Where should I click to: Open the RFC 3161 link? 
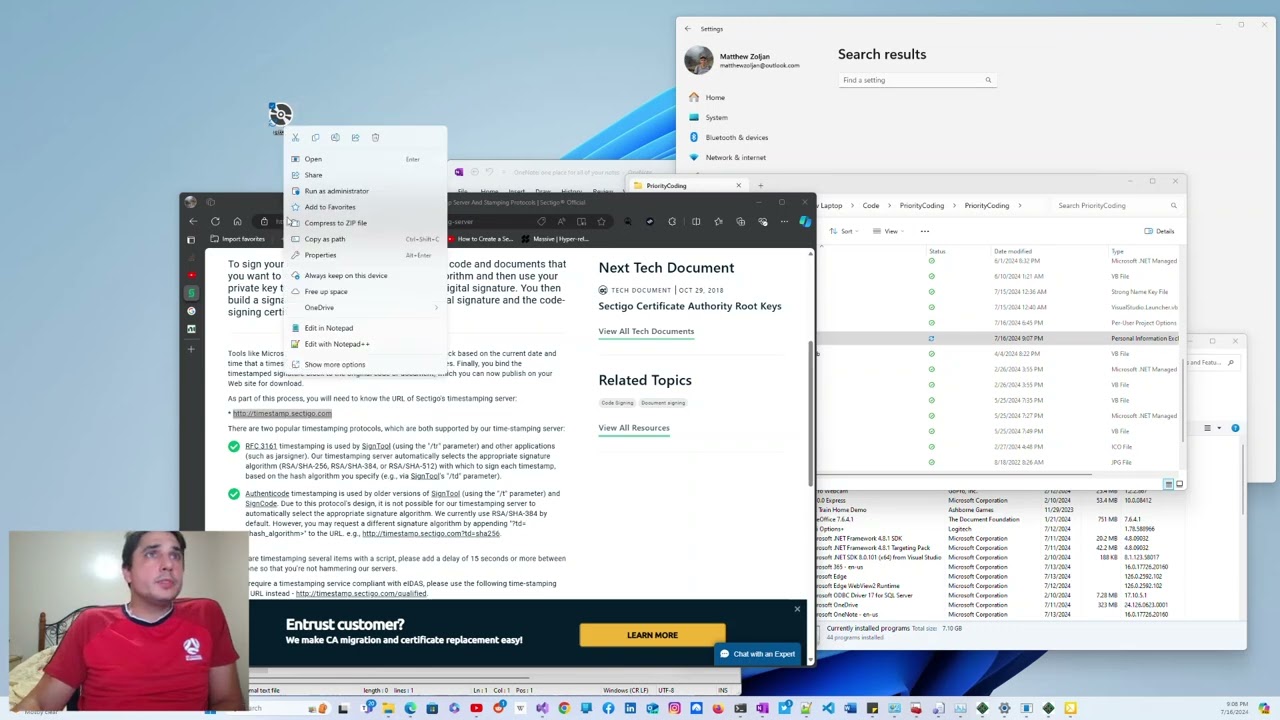[261, 446]
